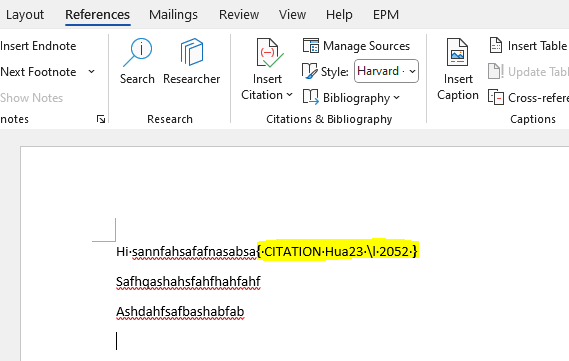Open the Harvard style combo box
Image resolution: width=569 pixels, height=361 pixels.
(386, 71)
